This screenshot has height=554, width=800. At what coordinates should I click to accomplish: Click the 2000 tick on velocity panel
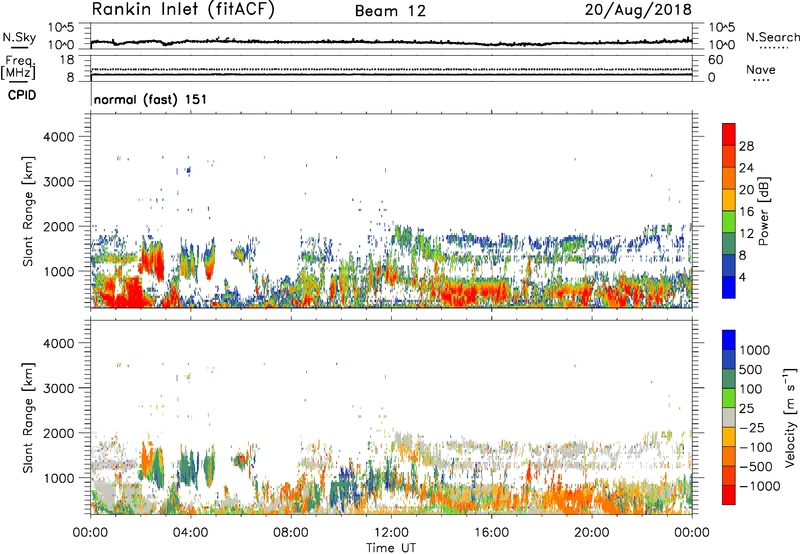click(x=58, y=433)
